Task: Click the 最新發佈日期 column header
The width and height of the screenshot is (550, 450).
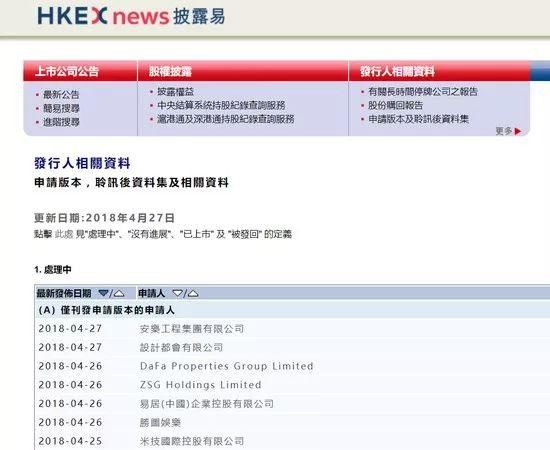Action: point(64,293)
